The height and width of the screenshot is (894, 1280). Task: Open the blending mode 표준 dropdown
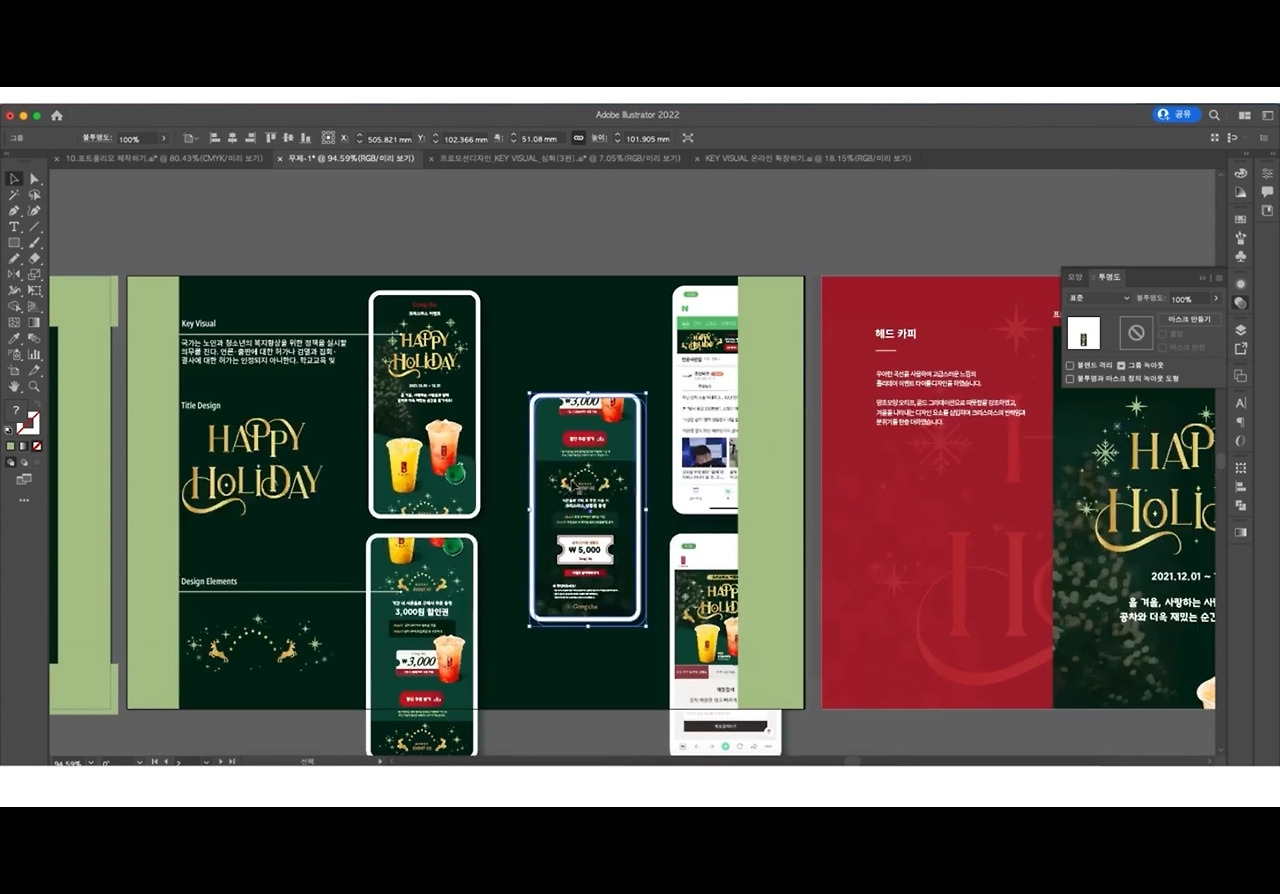pyautogui.click(x=1099, y=299)
